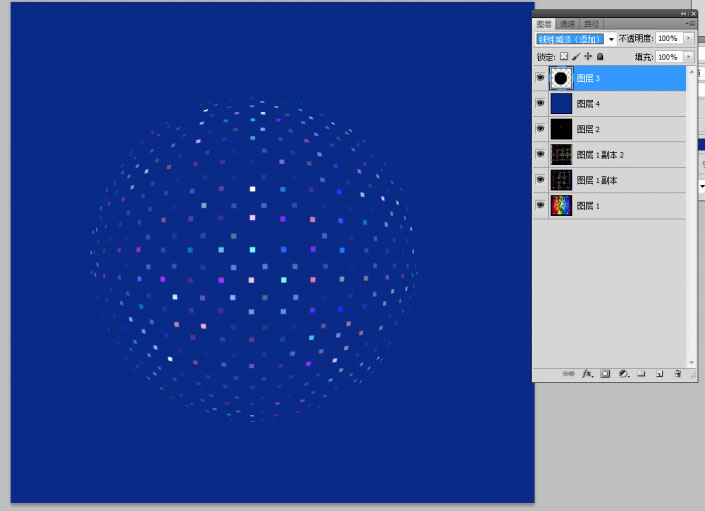Create a new adjustment layer
Image resolution: width=705 pixels, height=511 pixels.
(x=624, y=373)
